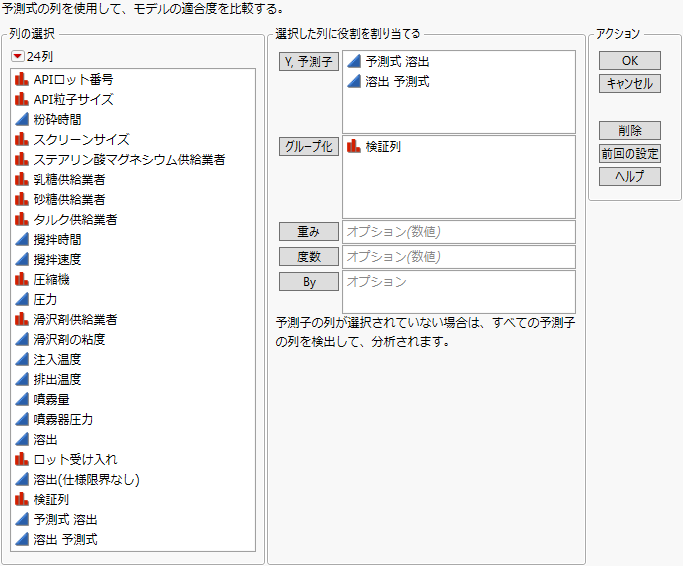683x566 pixels.
Task: Click the 砂糖供給業者 nominal icon
Action: click(22, 200)
